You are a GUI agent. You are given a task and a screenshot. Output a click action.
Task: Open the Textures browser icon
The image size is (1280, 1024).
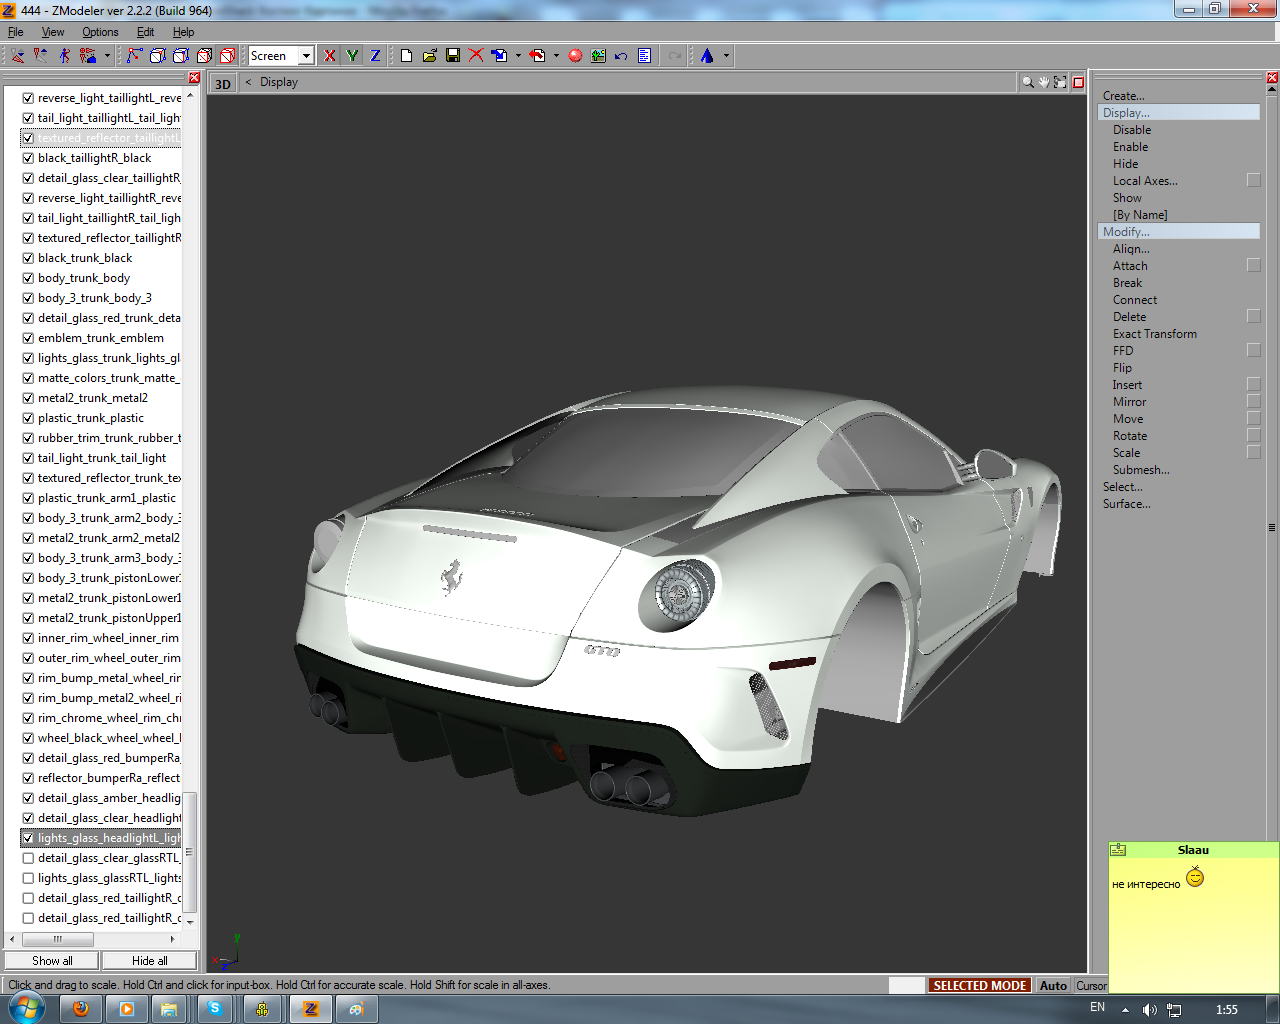[598, 56]
